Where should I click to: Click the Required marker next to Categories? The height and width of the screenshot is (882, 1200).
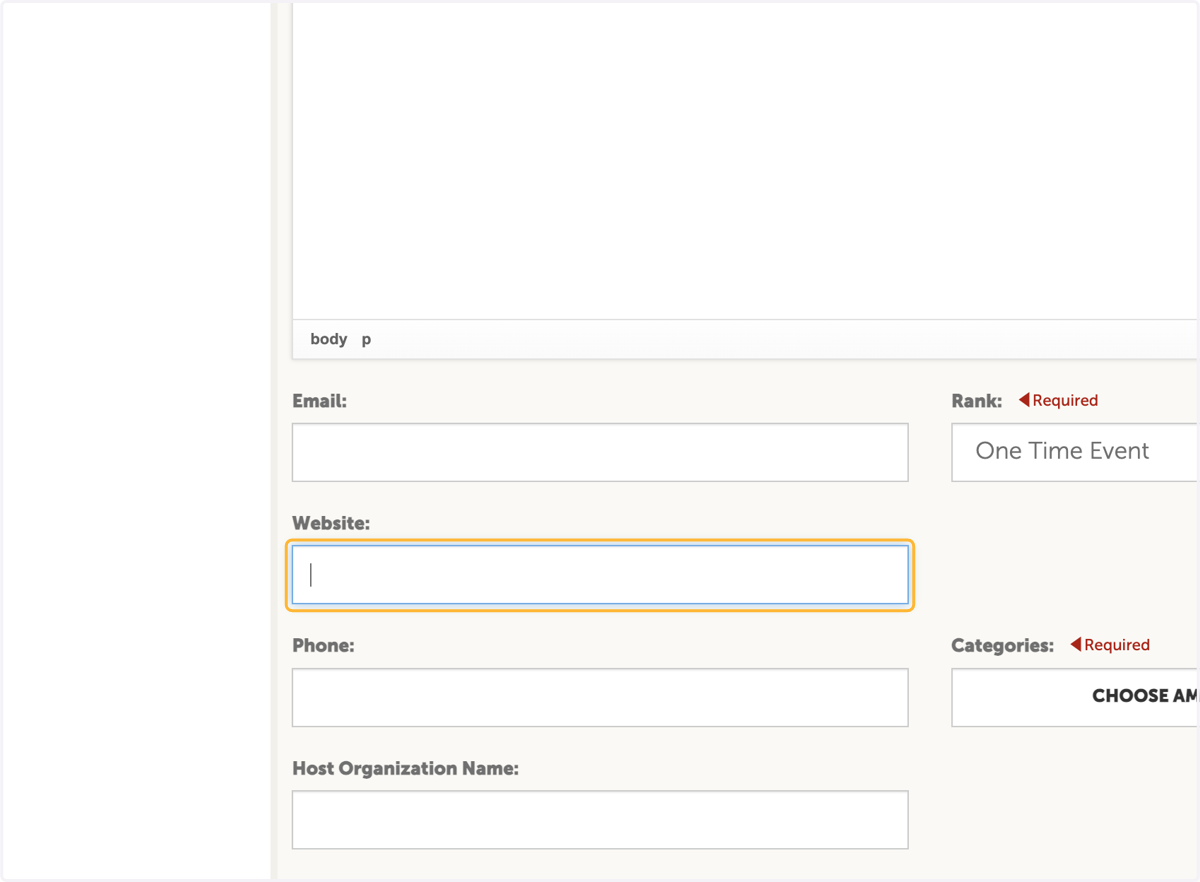tap(1110, 645)
